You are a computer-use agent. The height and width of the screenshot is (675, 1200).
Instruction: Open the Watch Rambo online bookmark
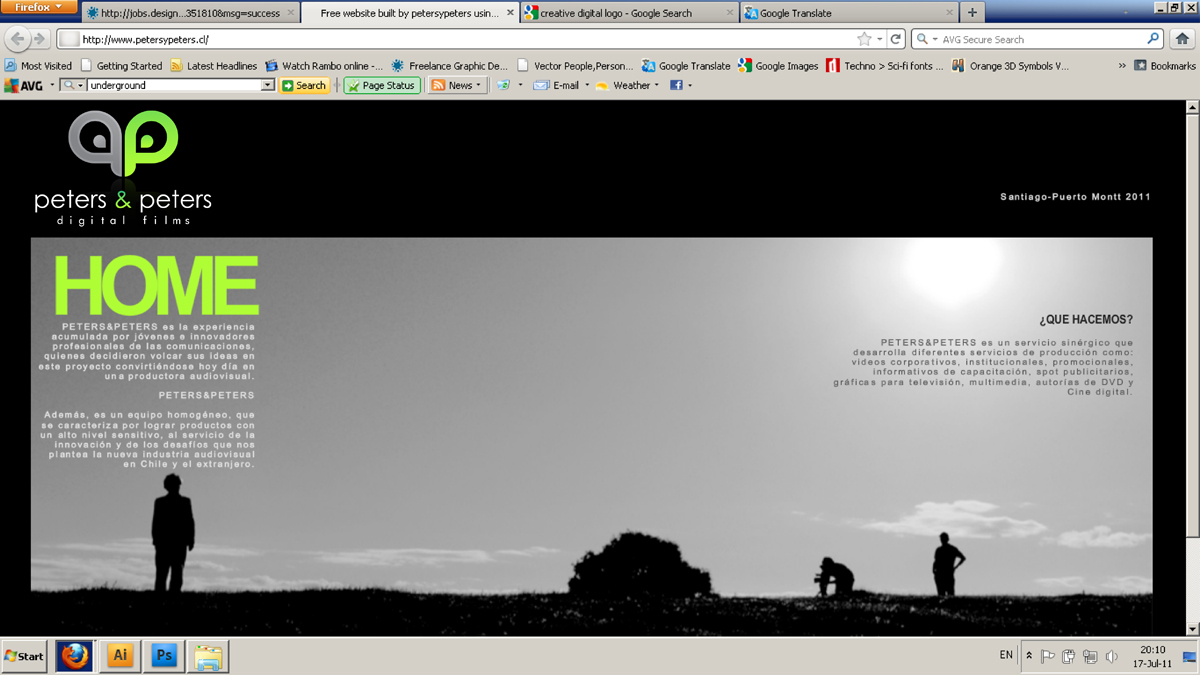coord(323,66)
